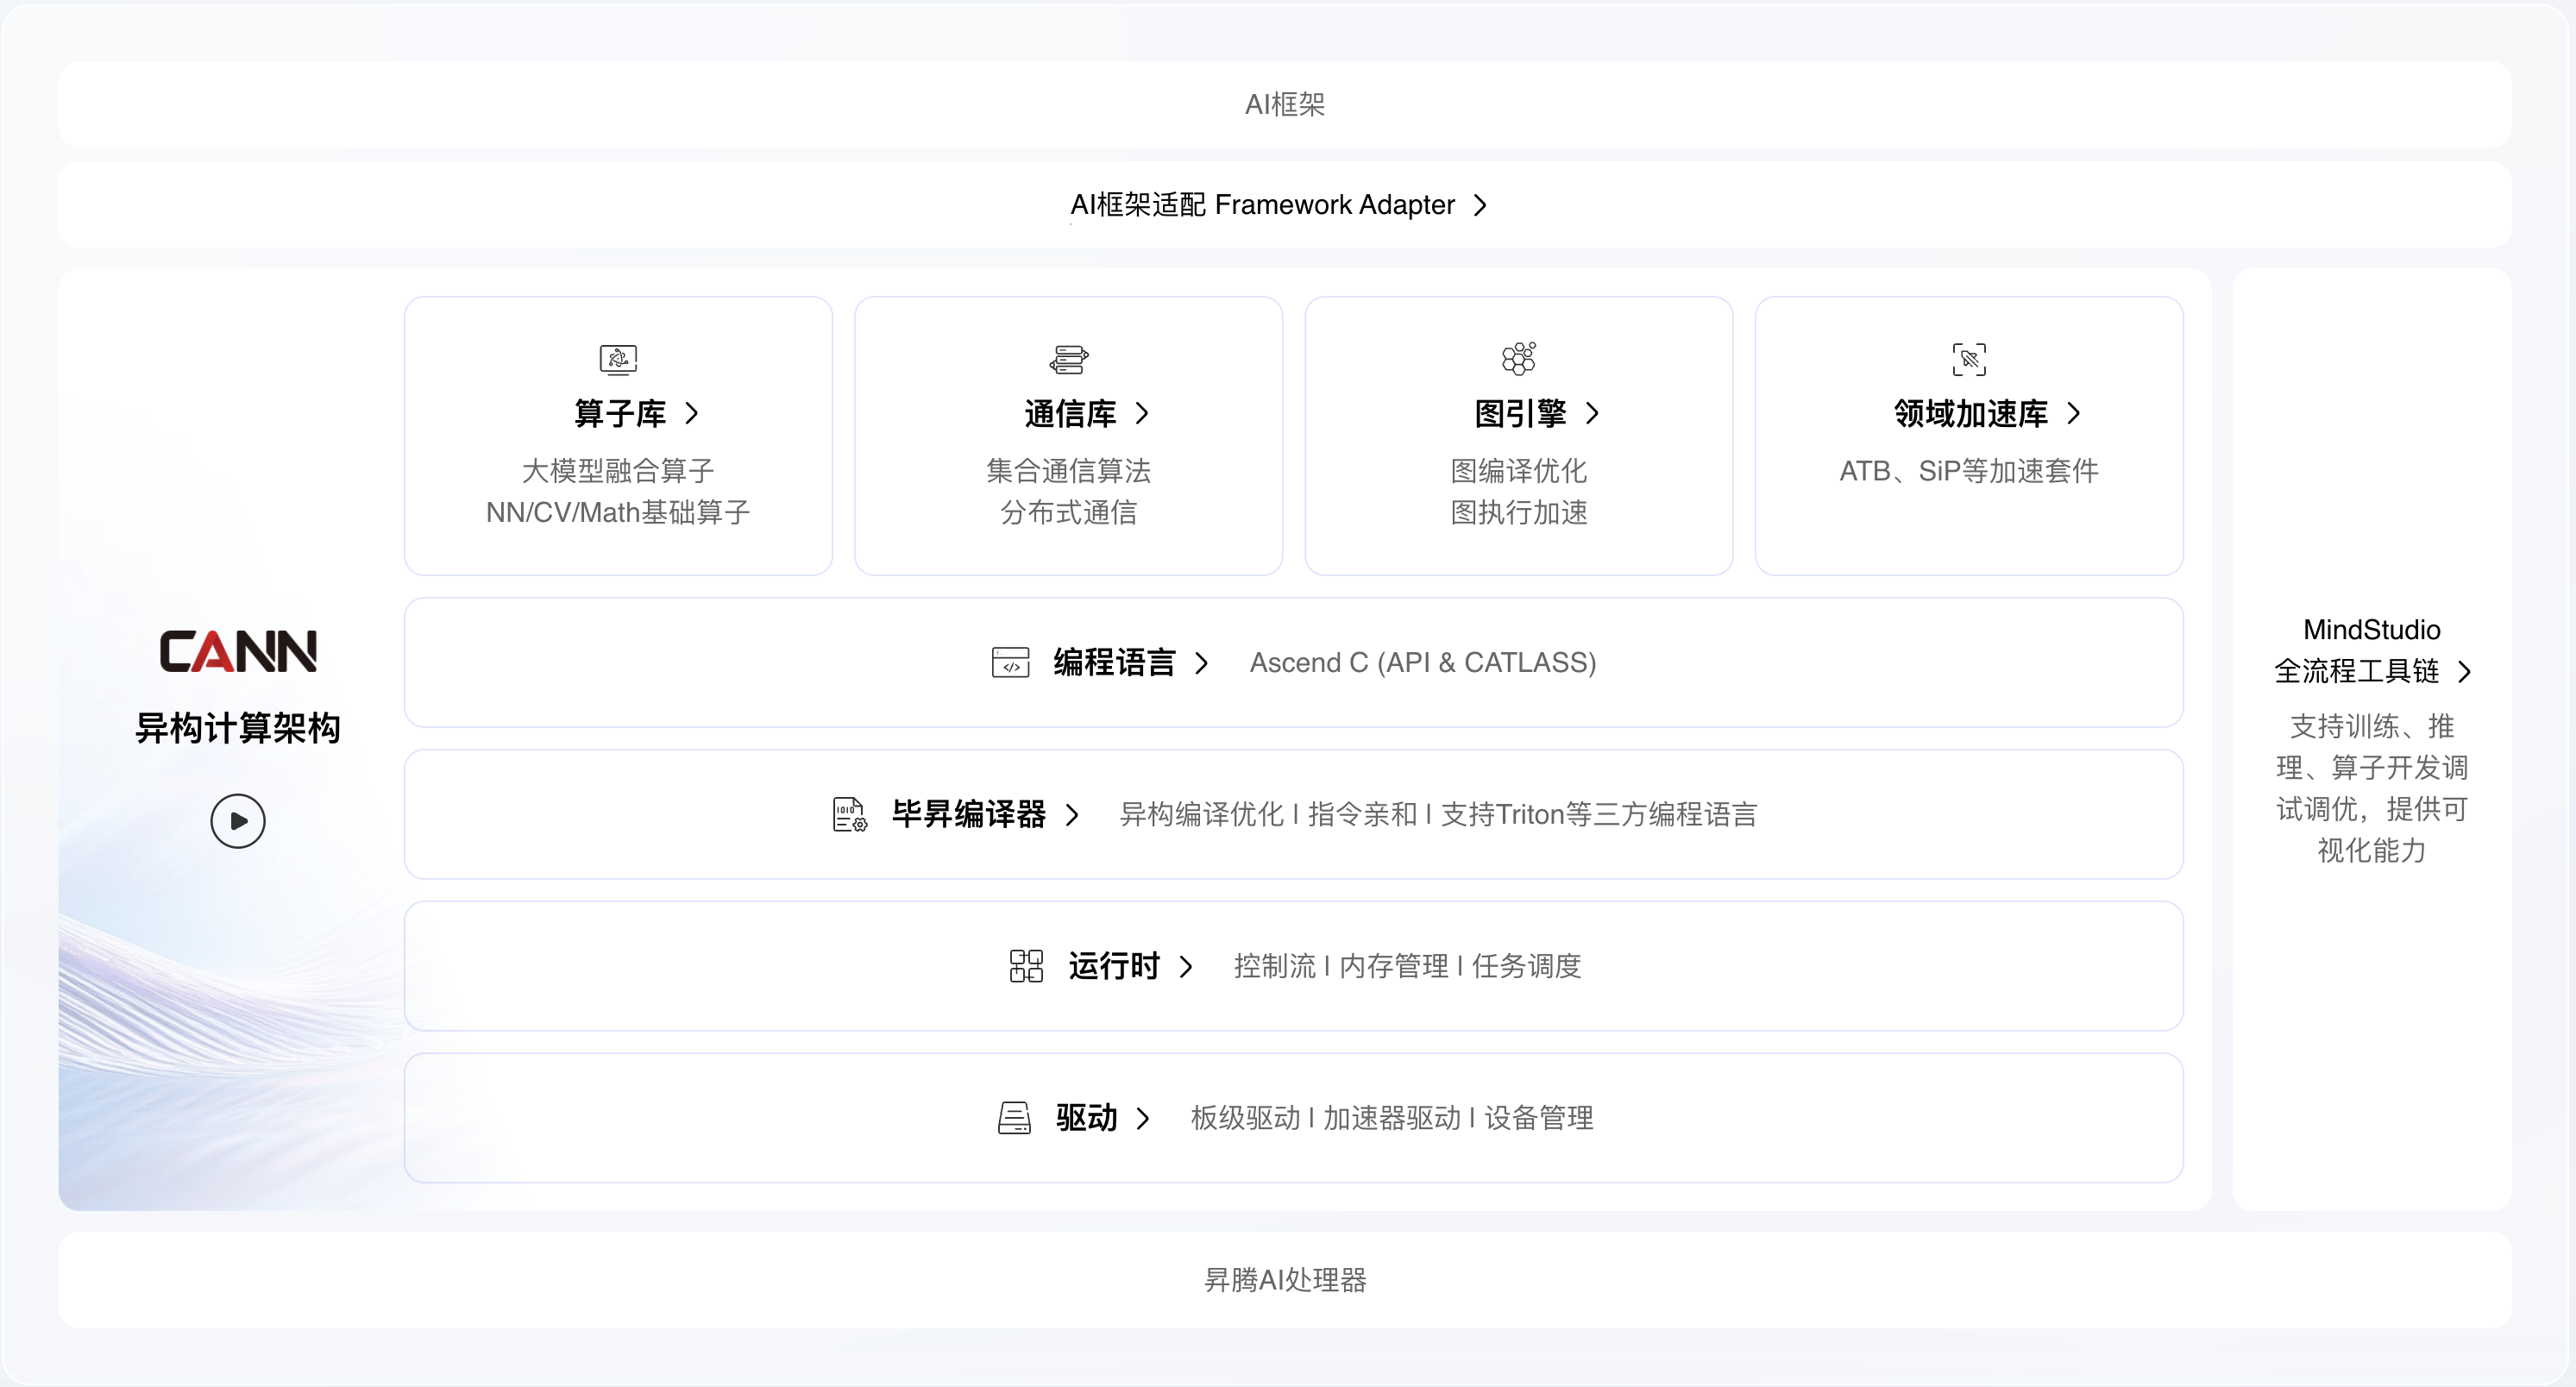Viewport: 2576px width, 1387px height.
Task: Click the 异构编译优化 text in compiler row
Action: pos(1201,814)
